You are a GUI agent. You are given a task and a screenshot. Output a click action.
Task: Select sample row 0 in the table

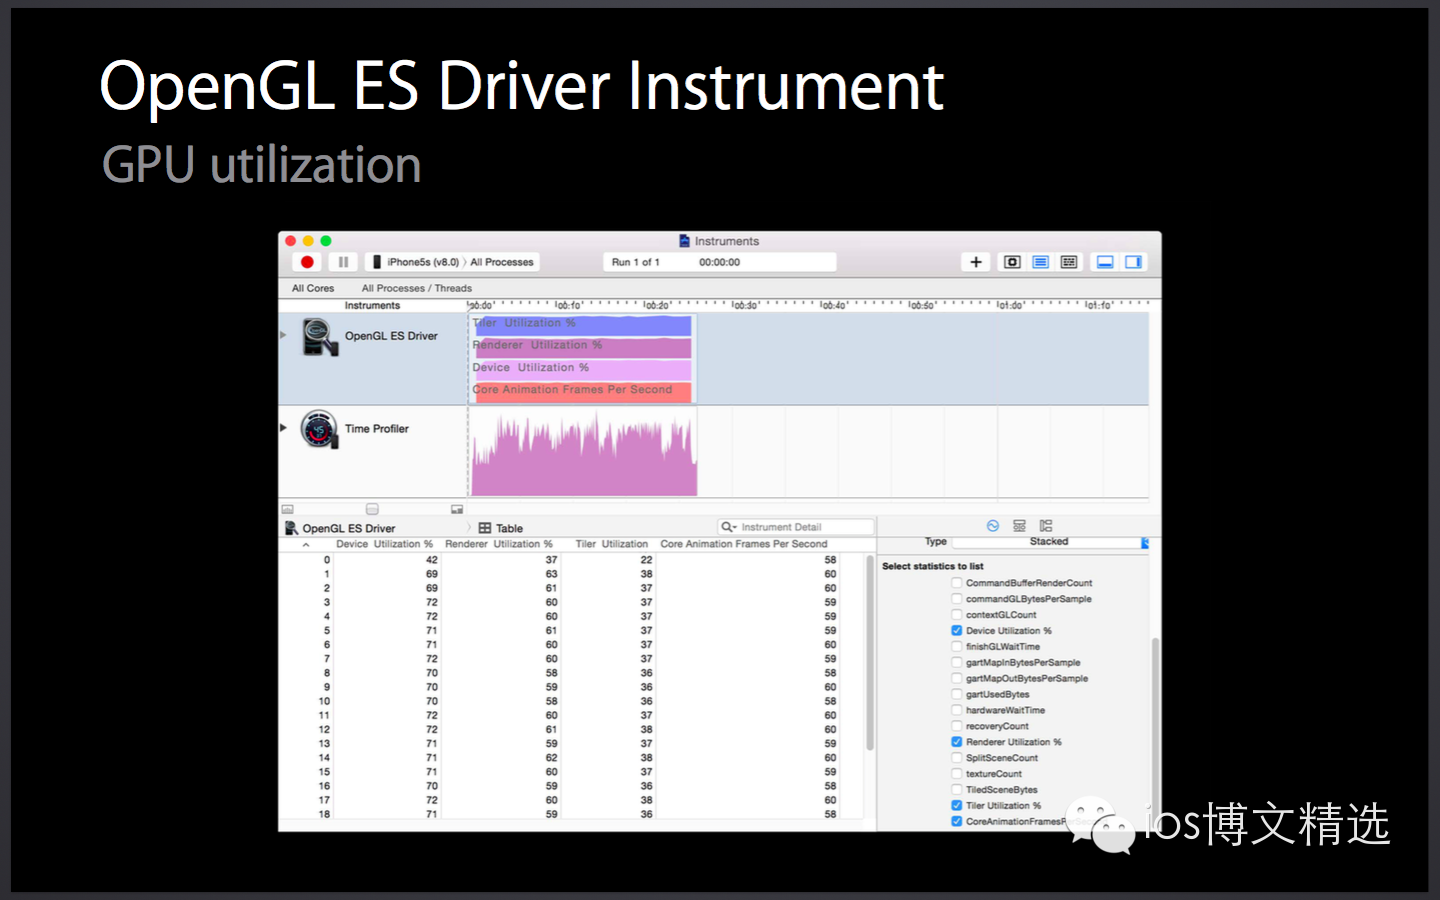tap(571, 560)
